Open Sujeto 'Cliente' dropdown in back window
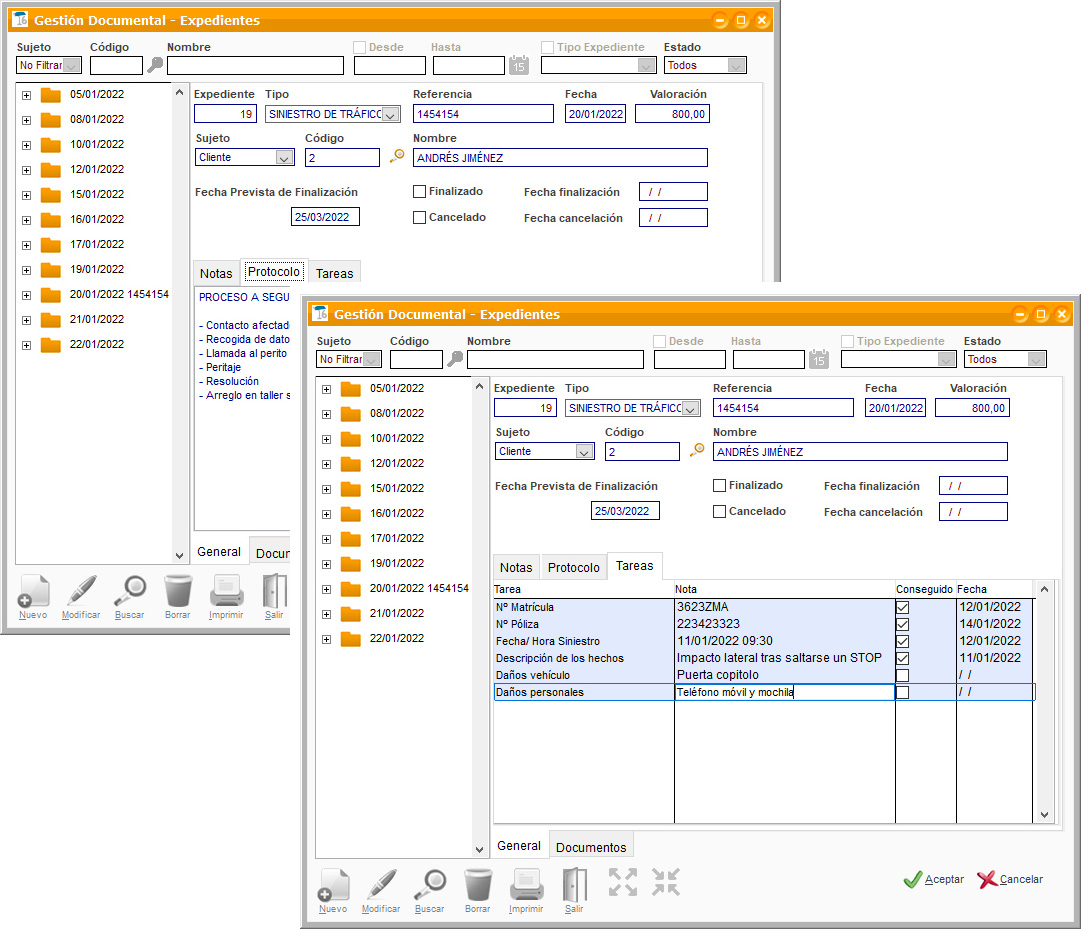 284,157
